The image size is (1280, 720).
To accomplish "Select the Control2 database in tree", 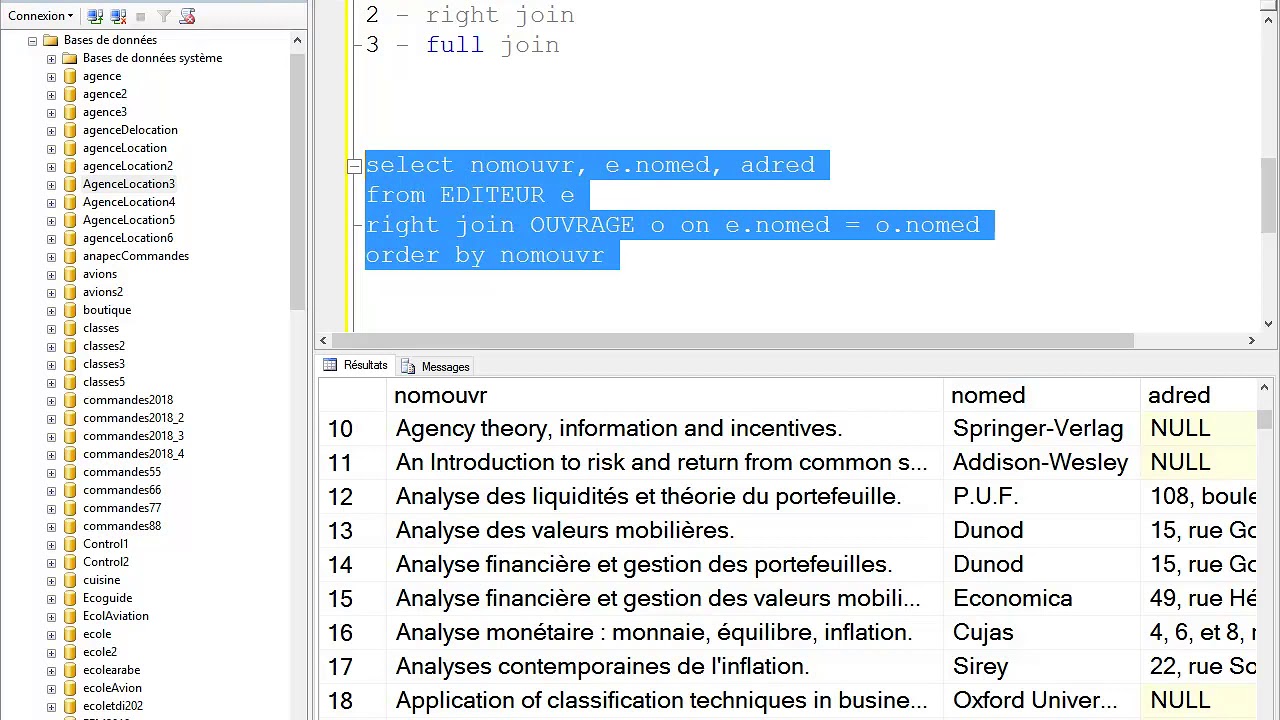I will coord(106,562).
